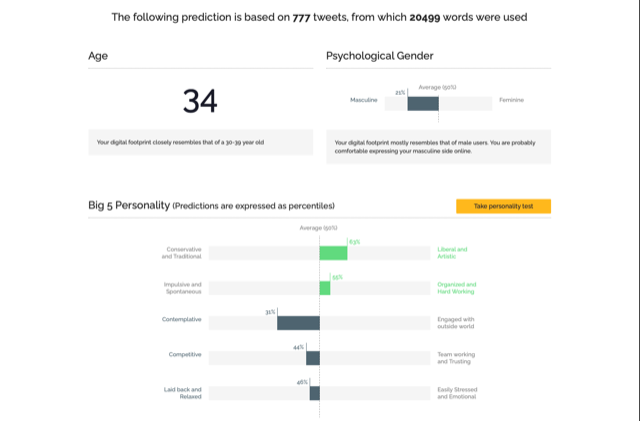Click the green Liberal and Artistic bar

click(x=333, y=253)
